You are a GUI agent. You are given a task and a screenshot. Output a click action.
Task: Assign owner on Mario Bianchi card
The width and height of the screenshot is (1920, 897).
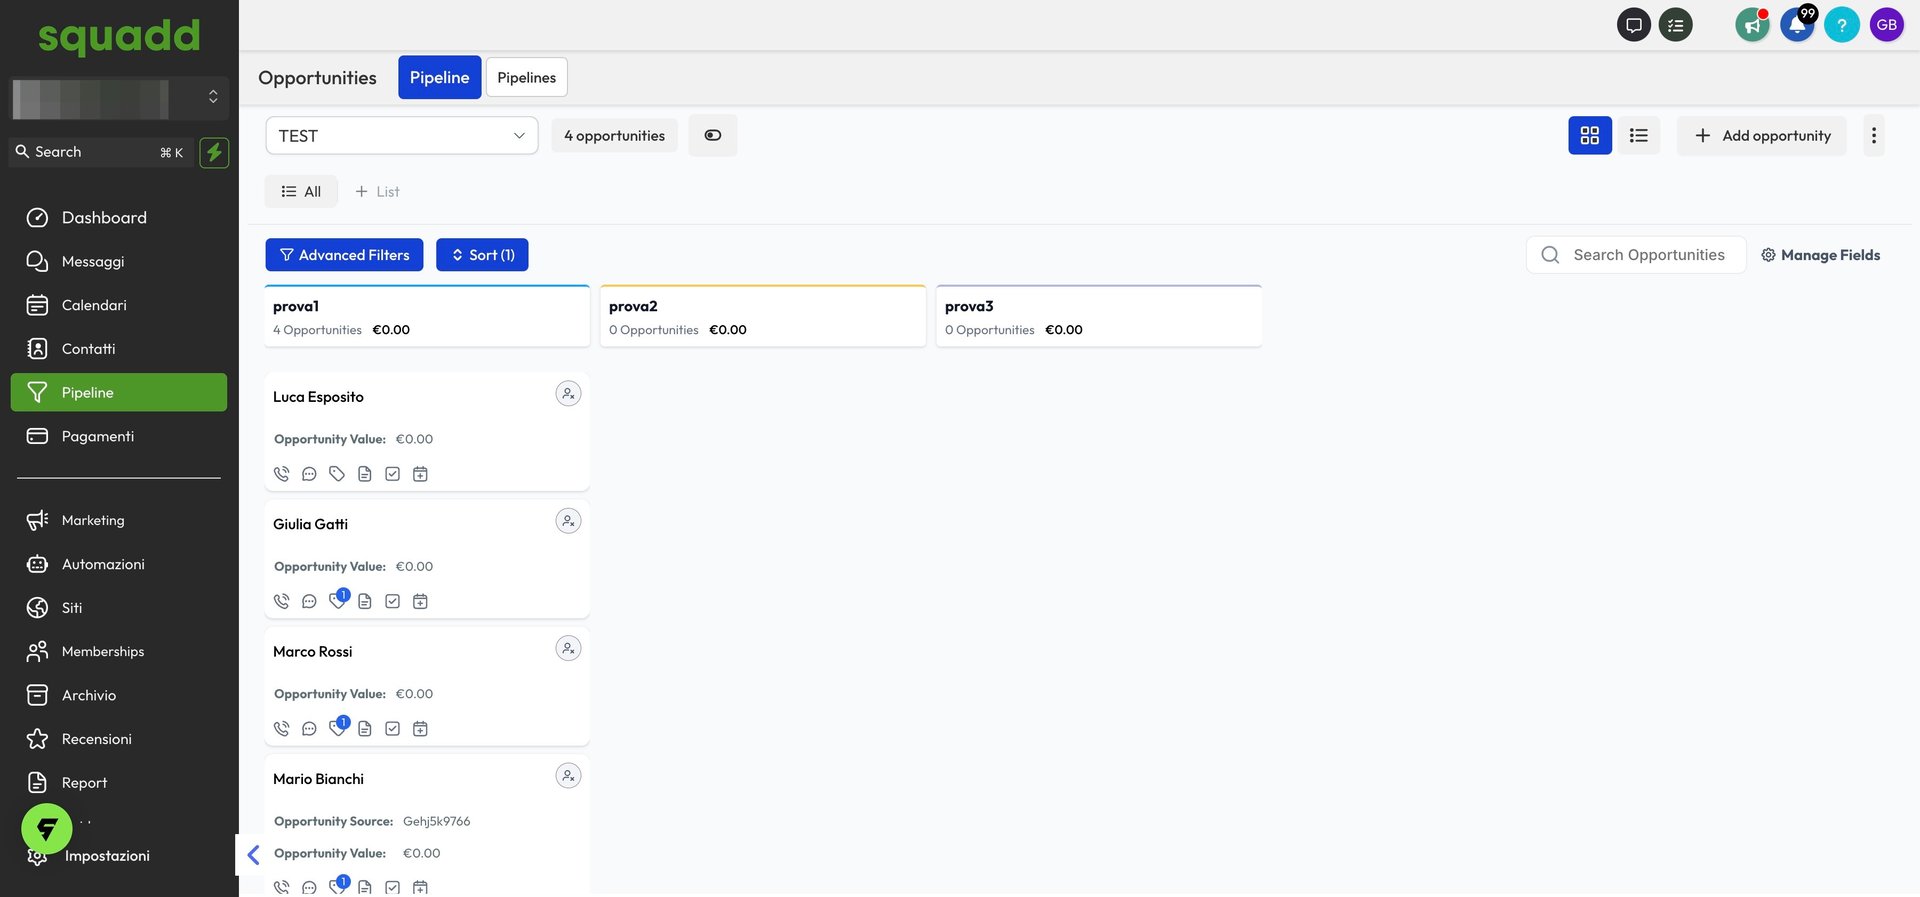tap(568, 776)
